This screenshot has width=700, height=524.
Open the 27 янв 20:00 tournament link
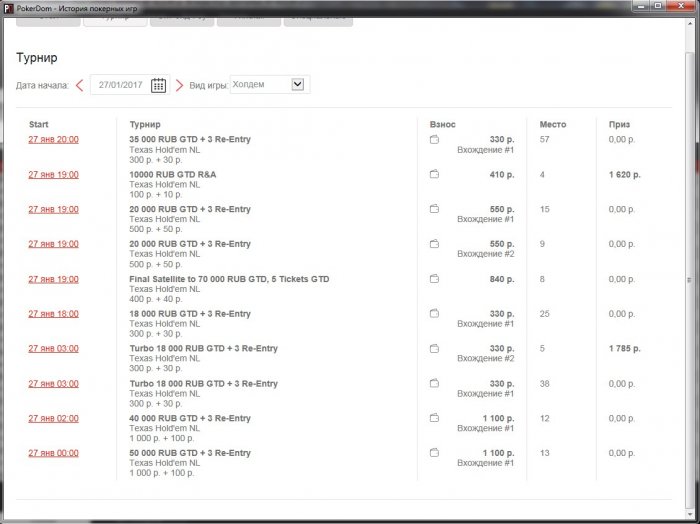click(x=54, y=139)
